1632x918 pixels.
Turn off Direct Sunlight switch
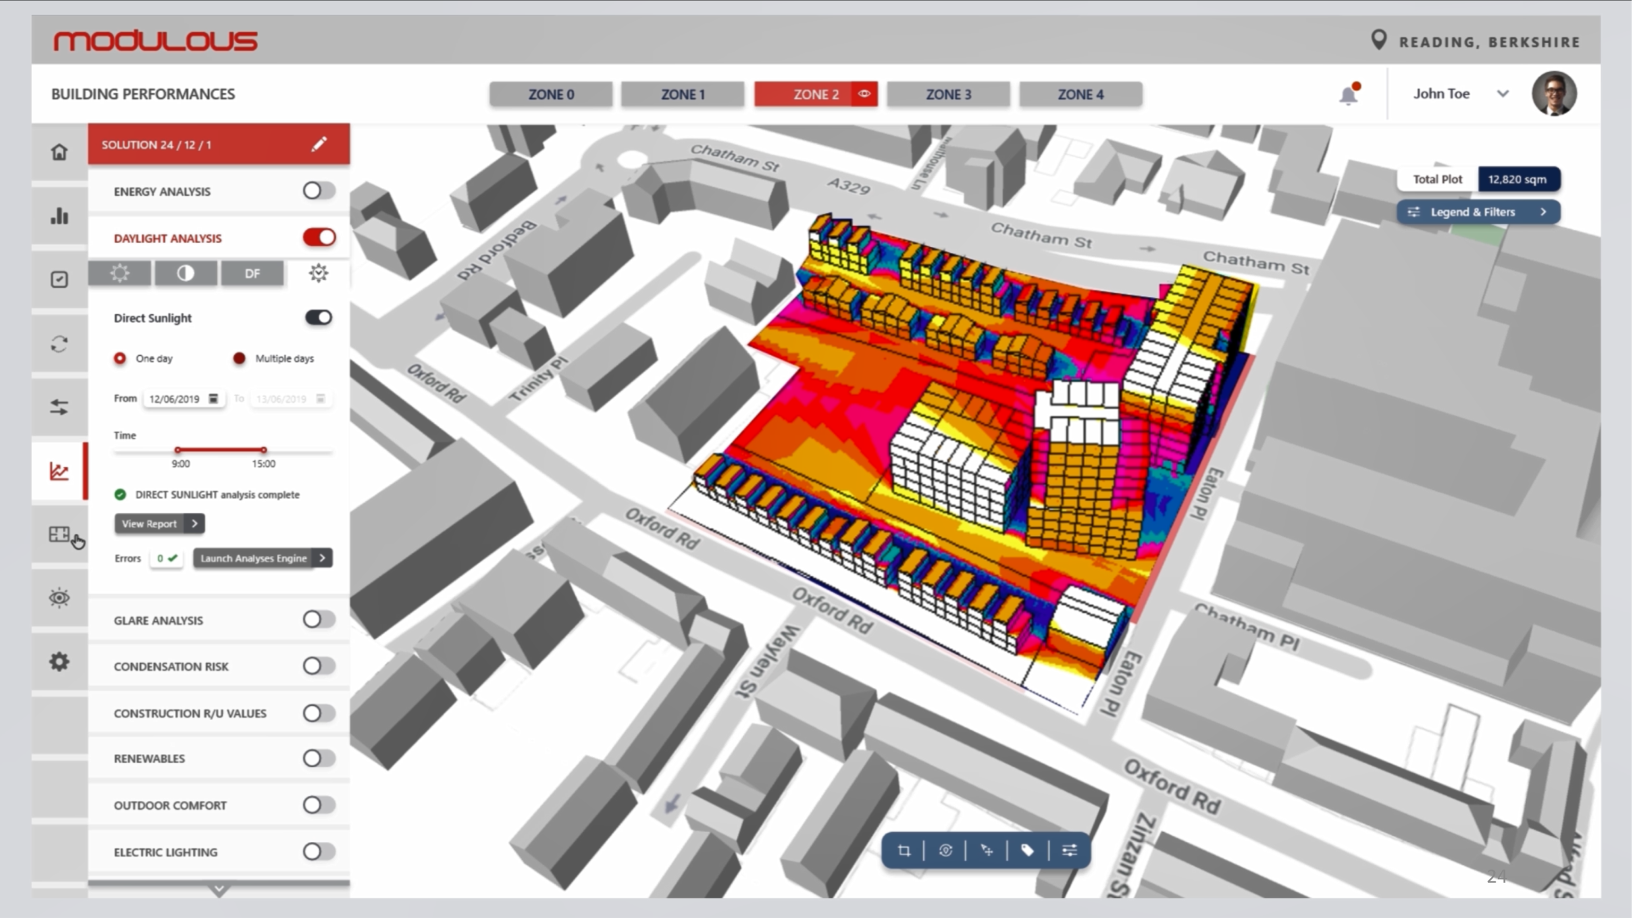[x=318, y=318]
